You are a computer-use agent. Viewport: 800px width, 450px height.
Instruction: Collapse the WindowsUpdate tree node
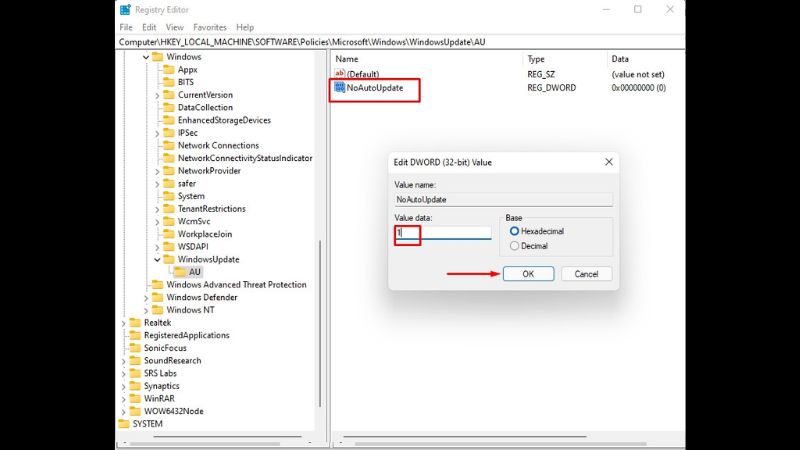coord(157,260)
